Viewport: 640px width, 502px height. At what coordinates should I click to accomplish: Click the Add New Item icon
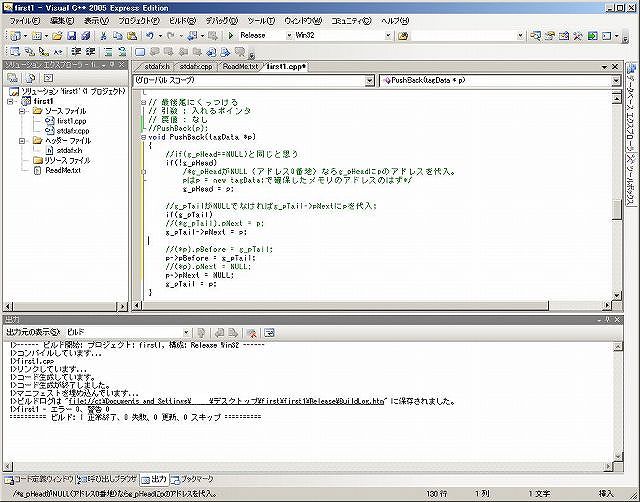point(37,36)
